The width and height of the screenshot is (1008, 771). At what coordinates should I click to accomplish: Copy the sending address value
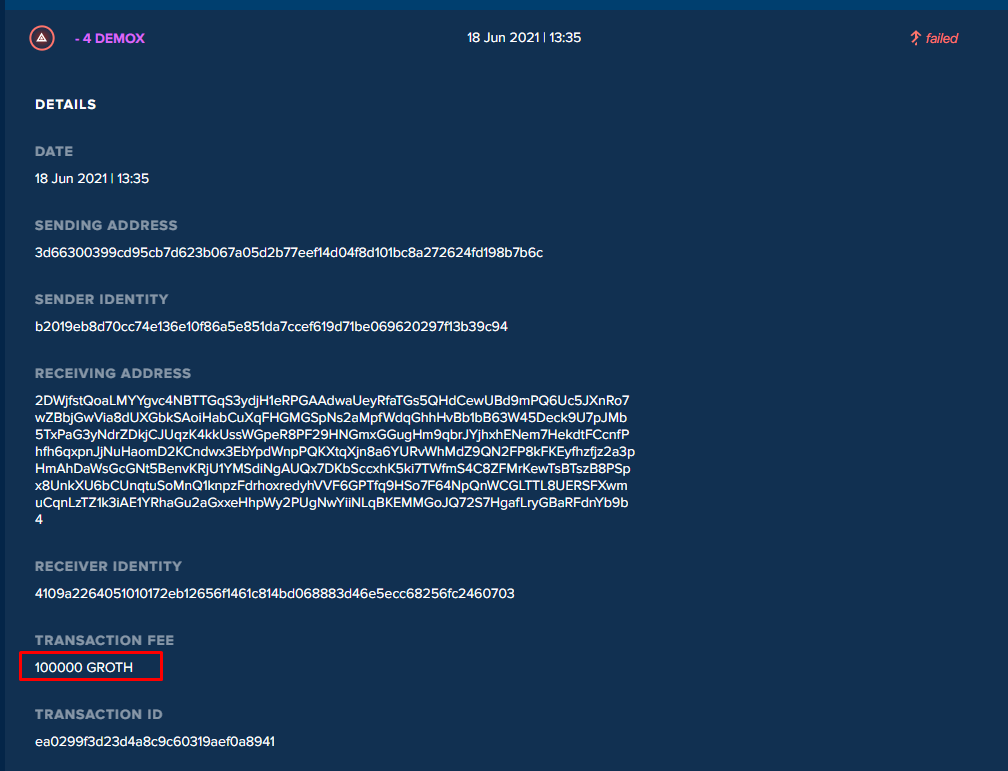(x=290, y=252)
